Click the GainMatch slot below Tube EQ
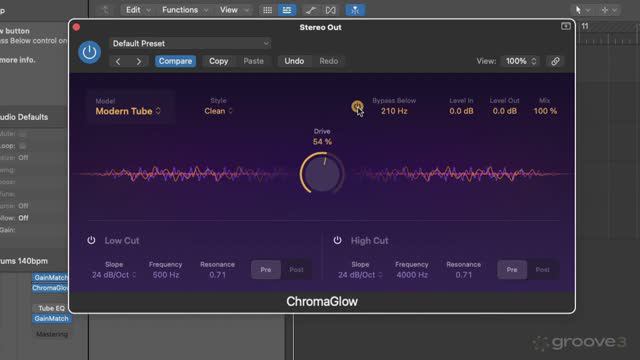 coord(51,318)
